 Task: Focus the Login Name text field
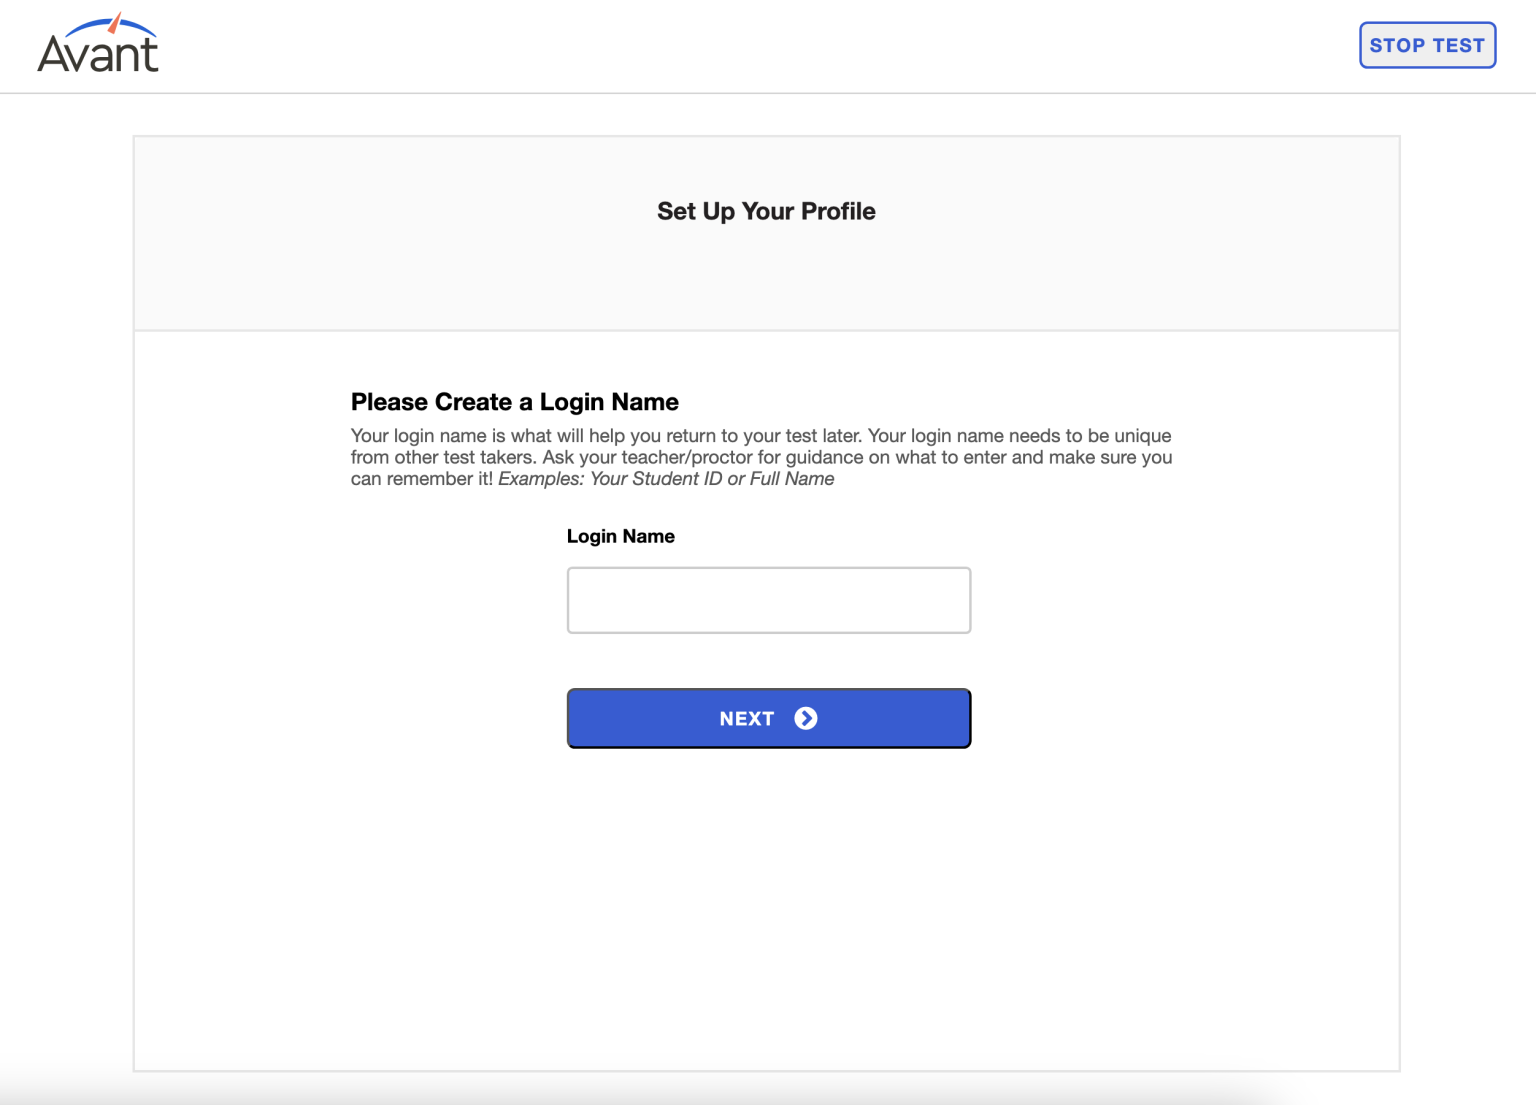768,600
